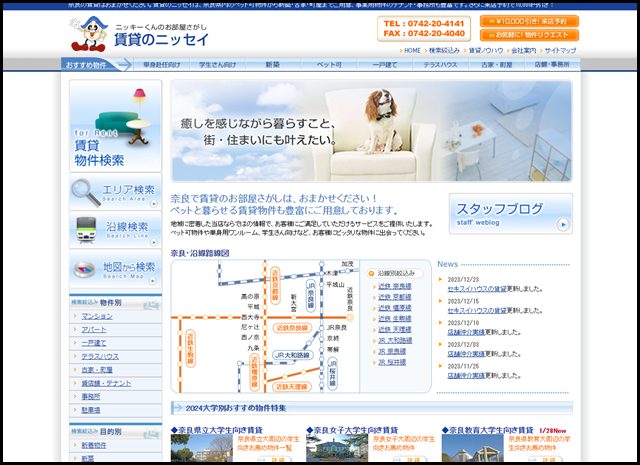The image size is (640, 465).
Task: Click 近鉄奈良線 label on route map
Action: click(x=292, y=328)
